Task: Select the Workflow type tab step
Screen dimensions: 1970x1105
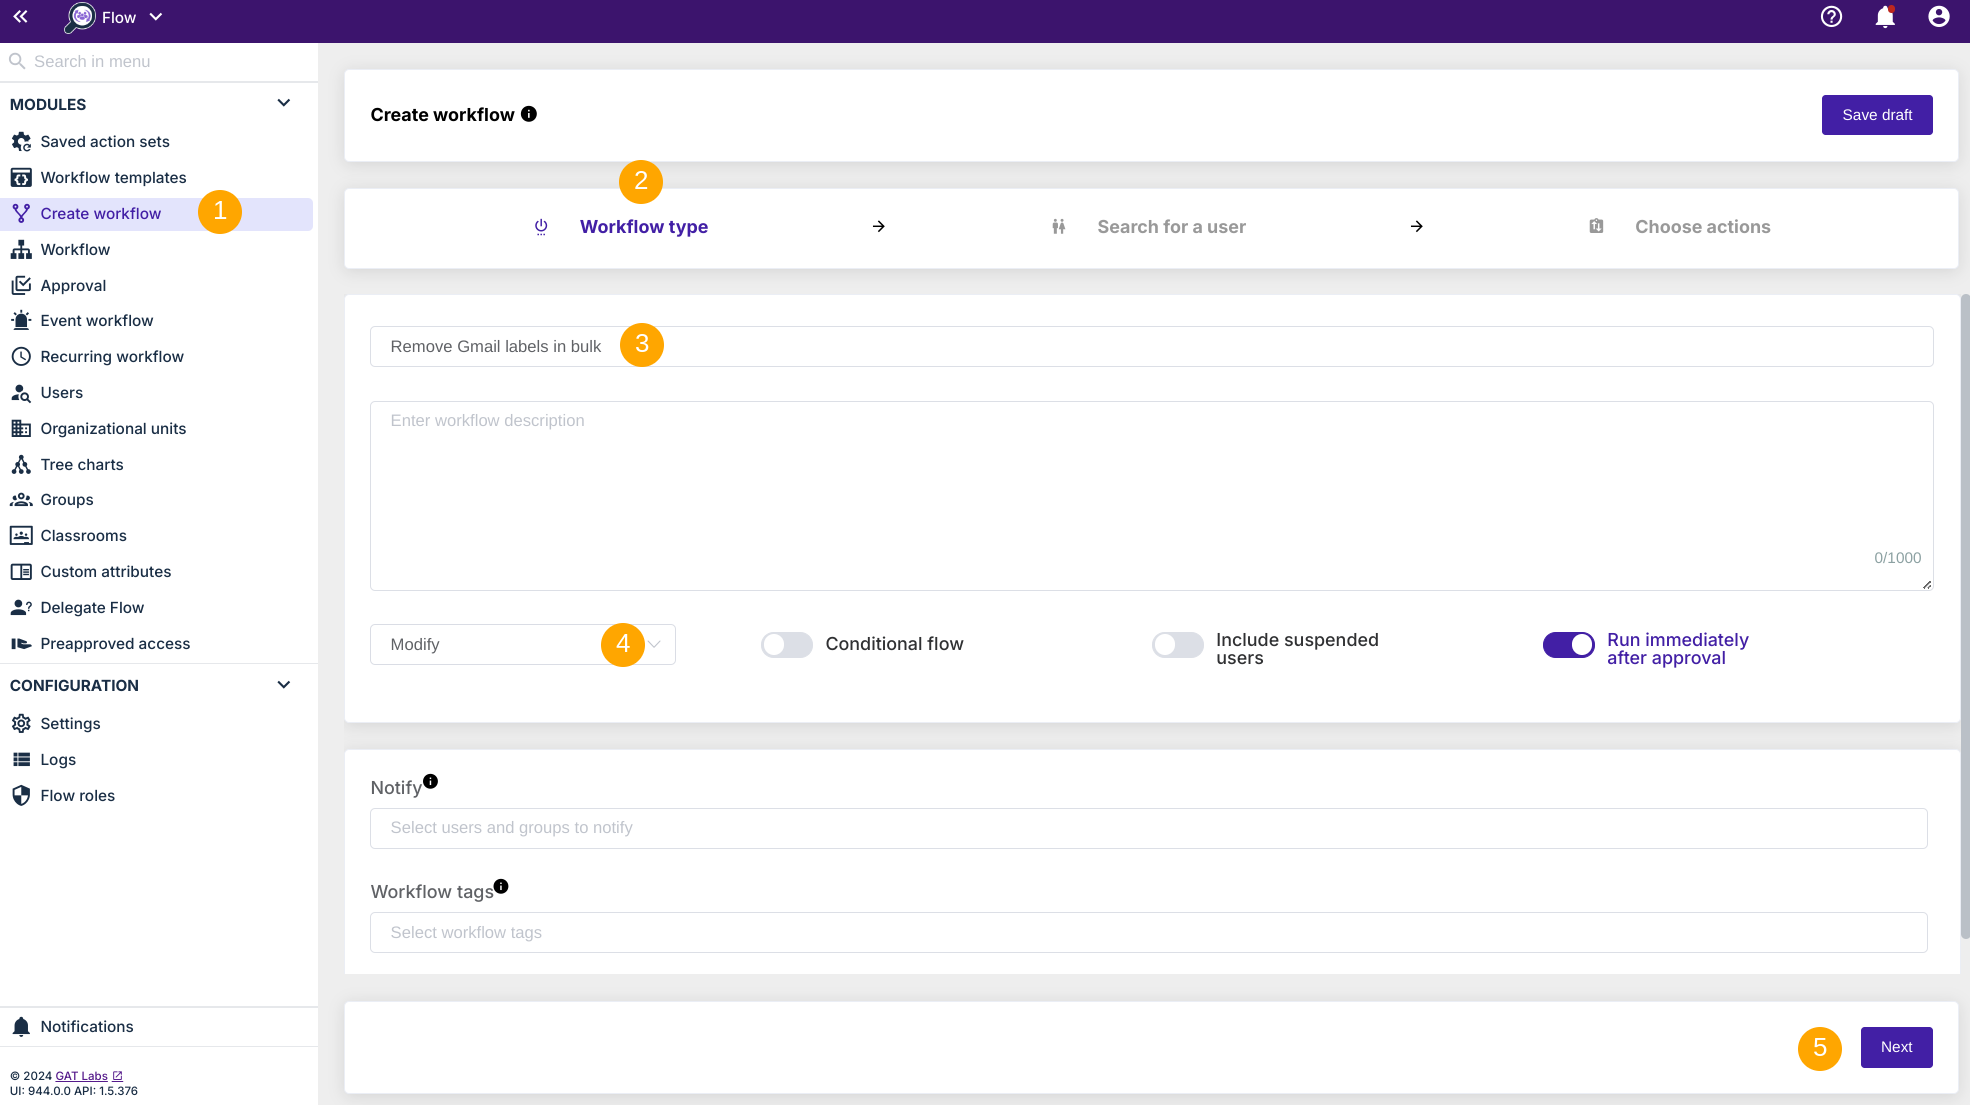Action: coord(643,226)
